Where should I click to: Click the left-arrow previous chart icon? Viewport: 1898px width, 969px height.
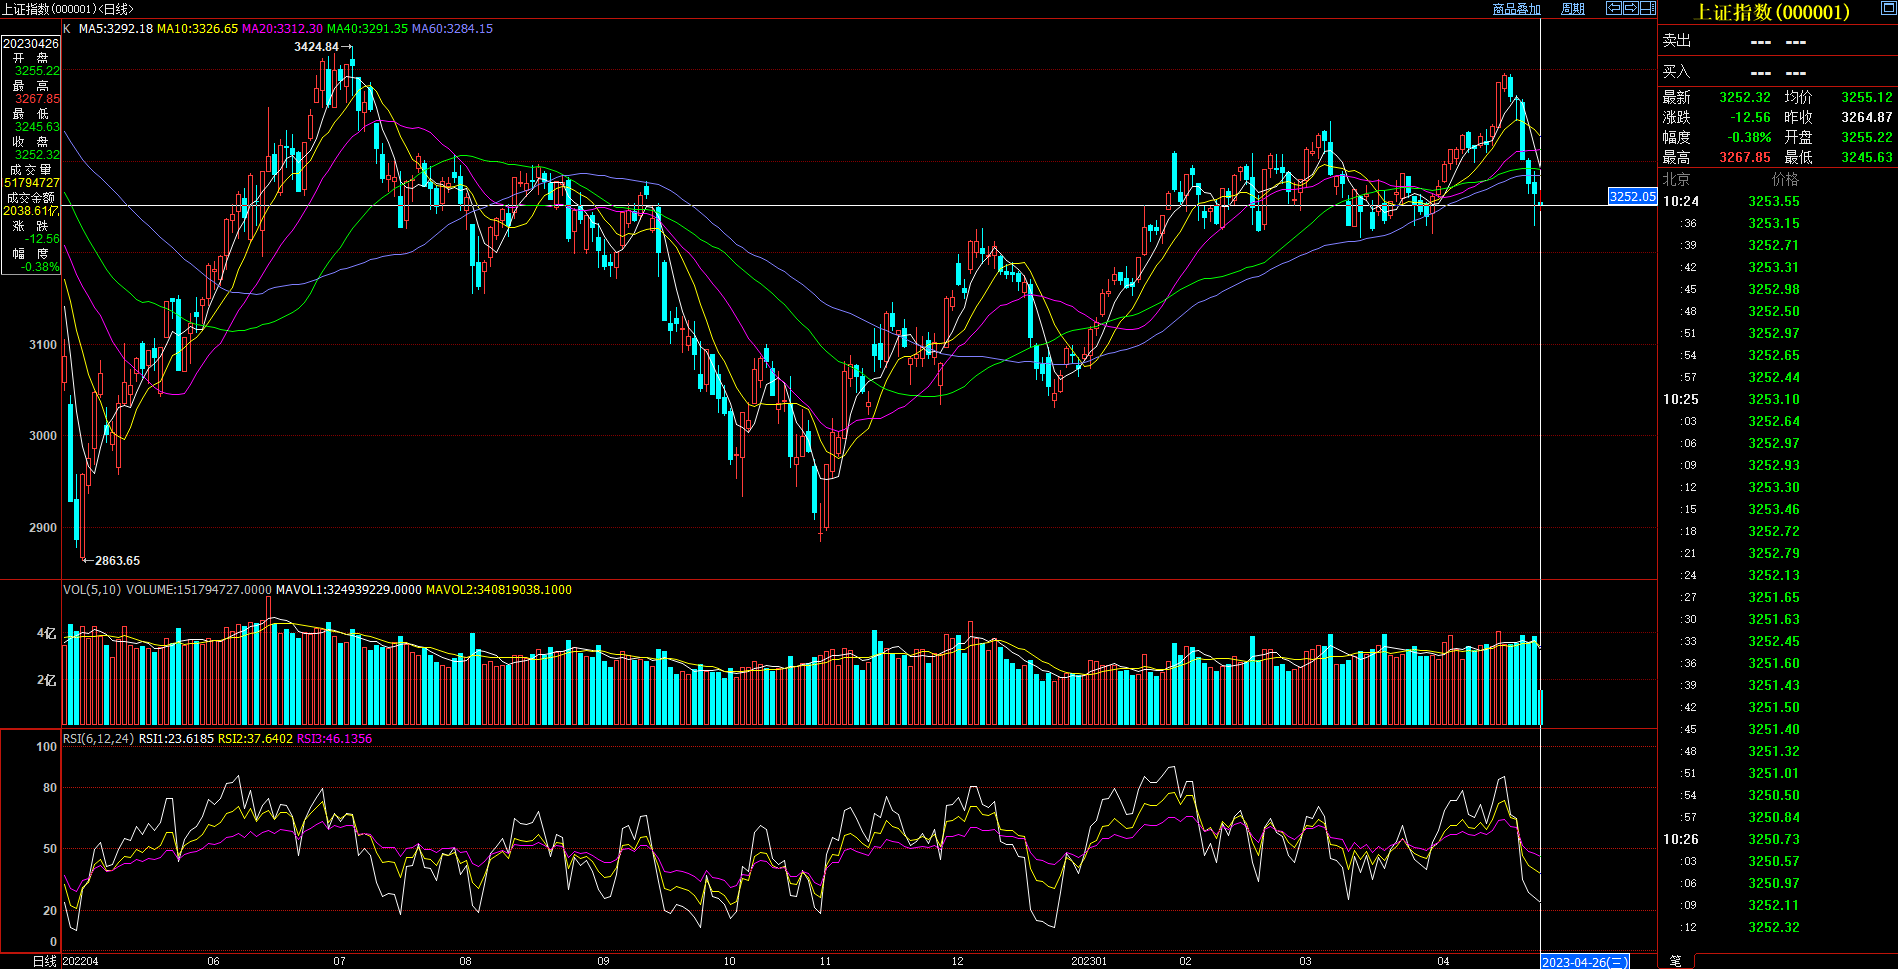(1614, 8)
